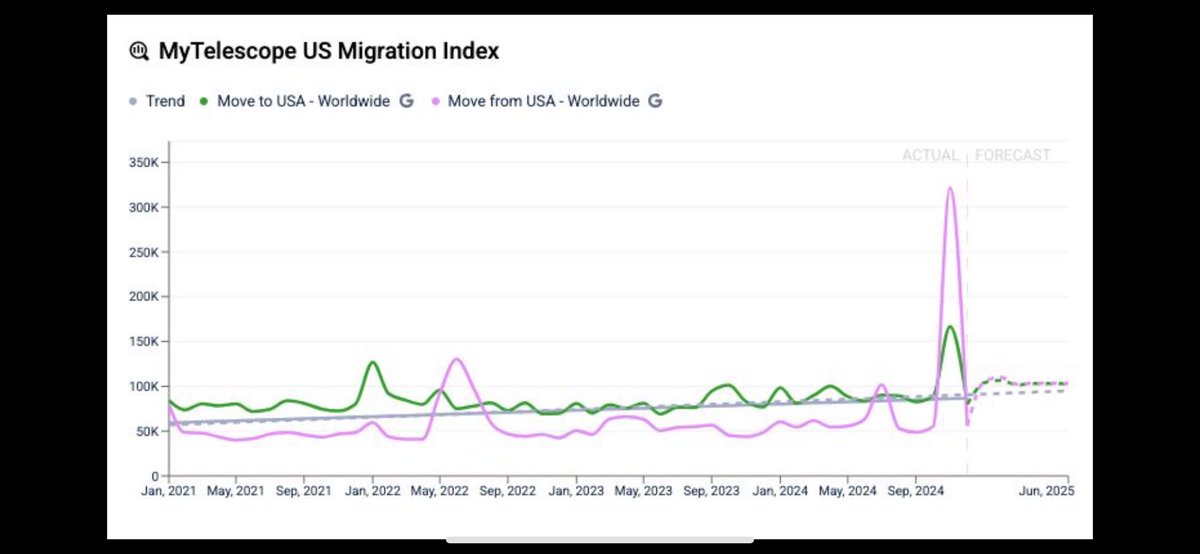1200x554 pixels.
Task: Click the 50K y-axis label
Action: (149, 431)
